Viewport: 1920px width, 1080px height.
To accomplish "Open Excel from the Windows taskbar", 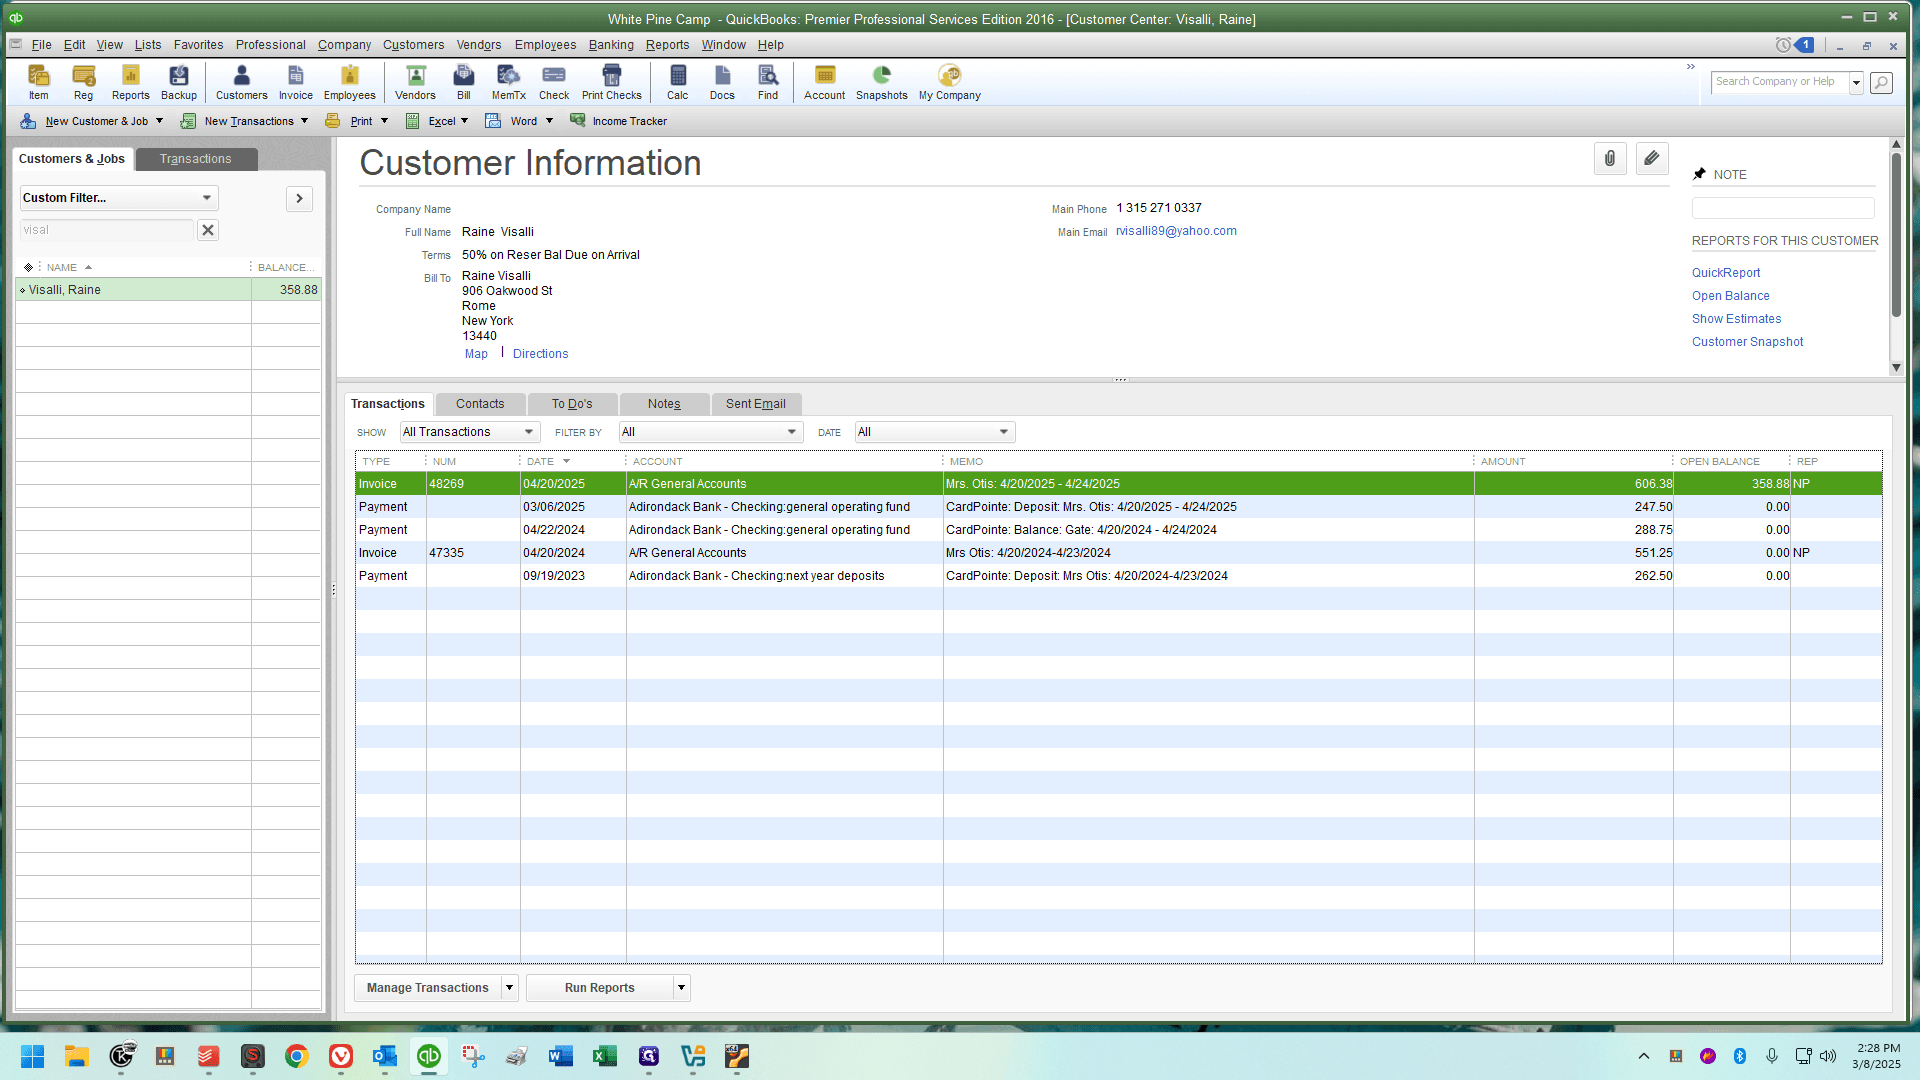I will 604,1056.
